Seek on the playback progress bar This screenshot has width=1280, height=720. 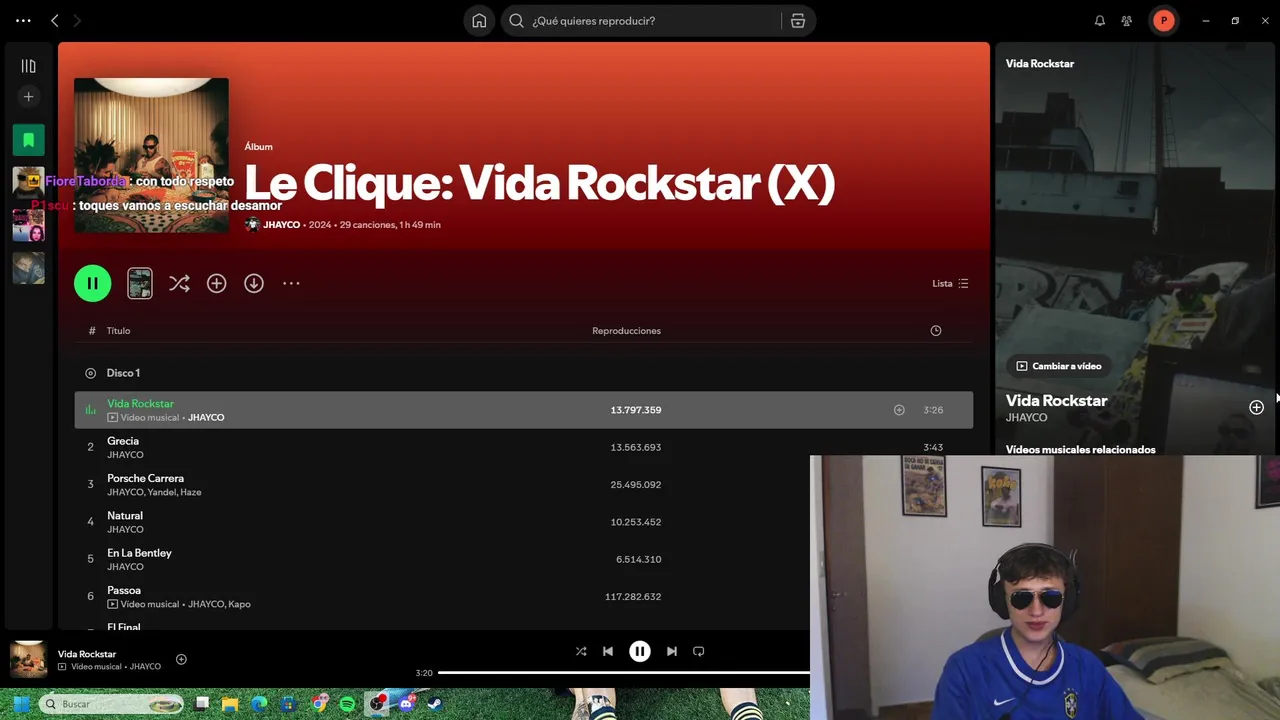point(624,673)
